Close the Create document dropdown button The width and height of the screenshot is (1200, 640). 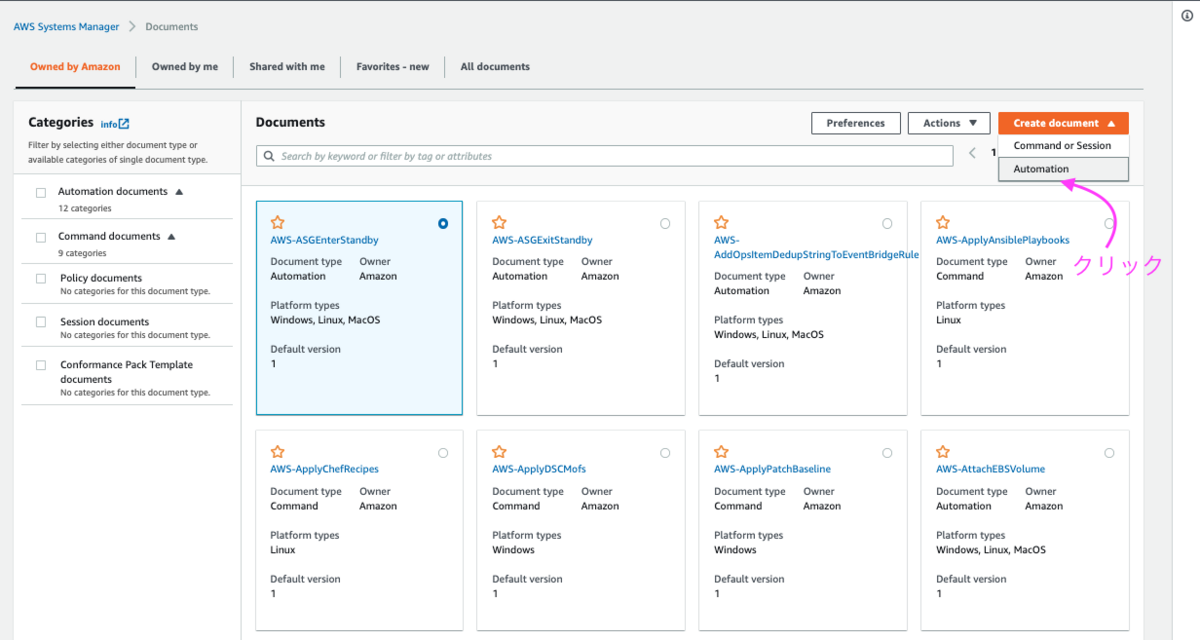click(1063, 123)
